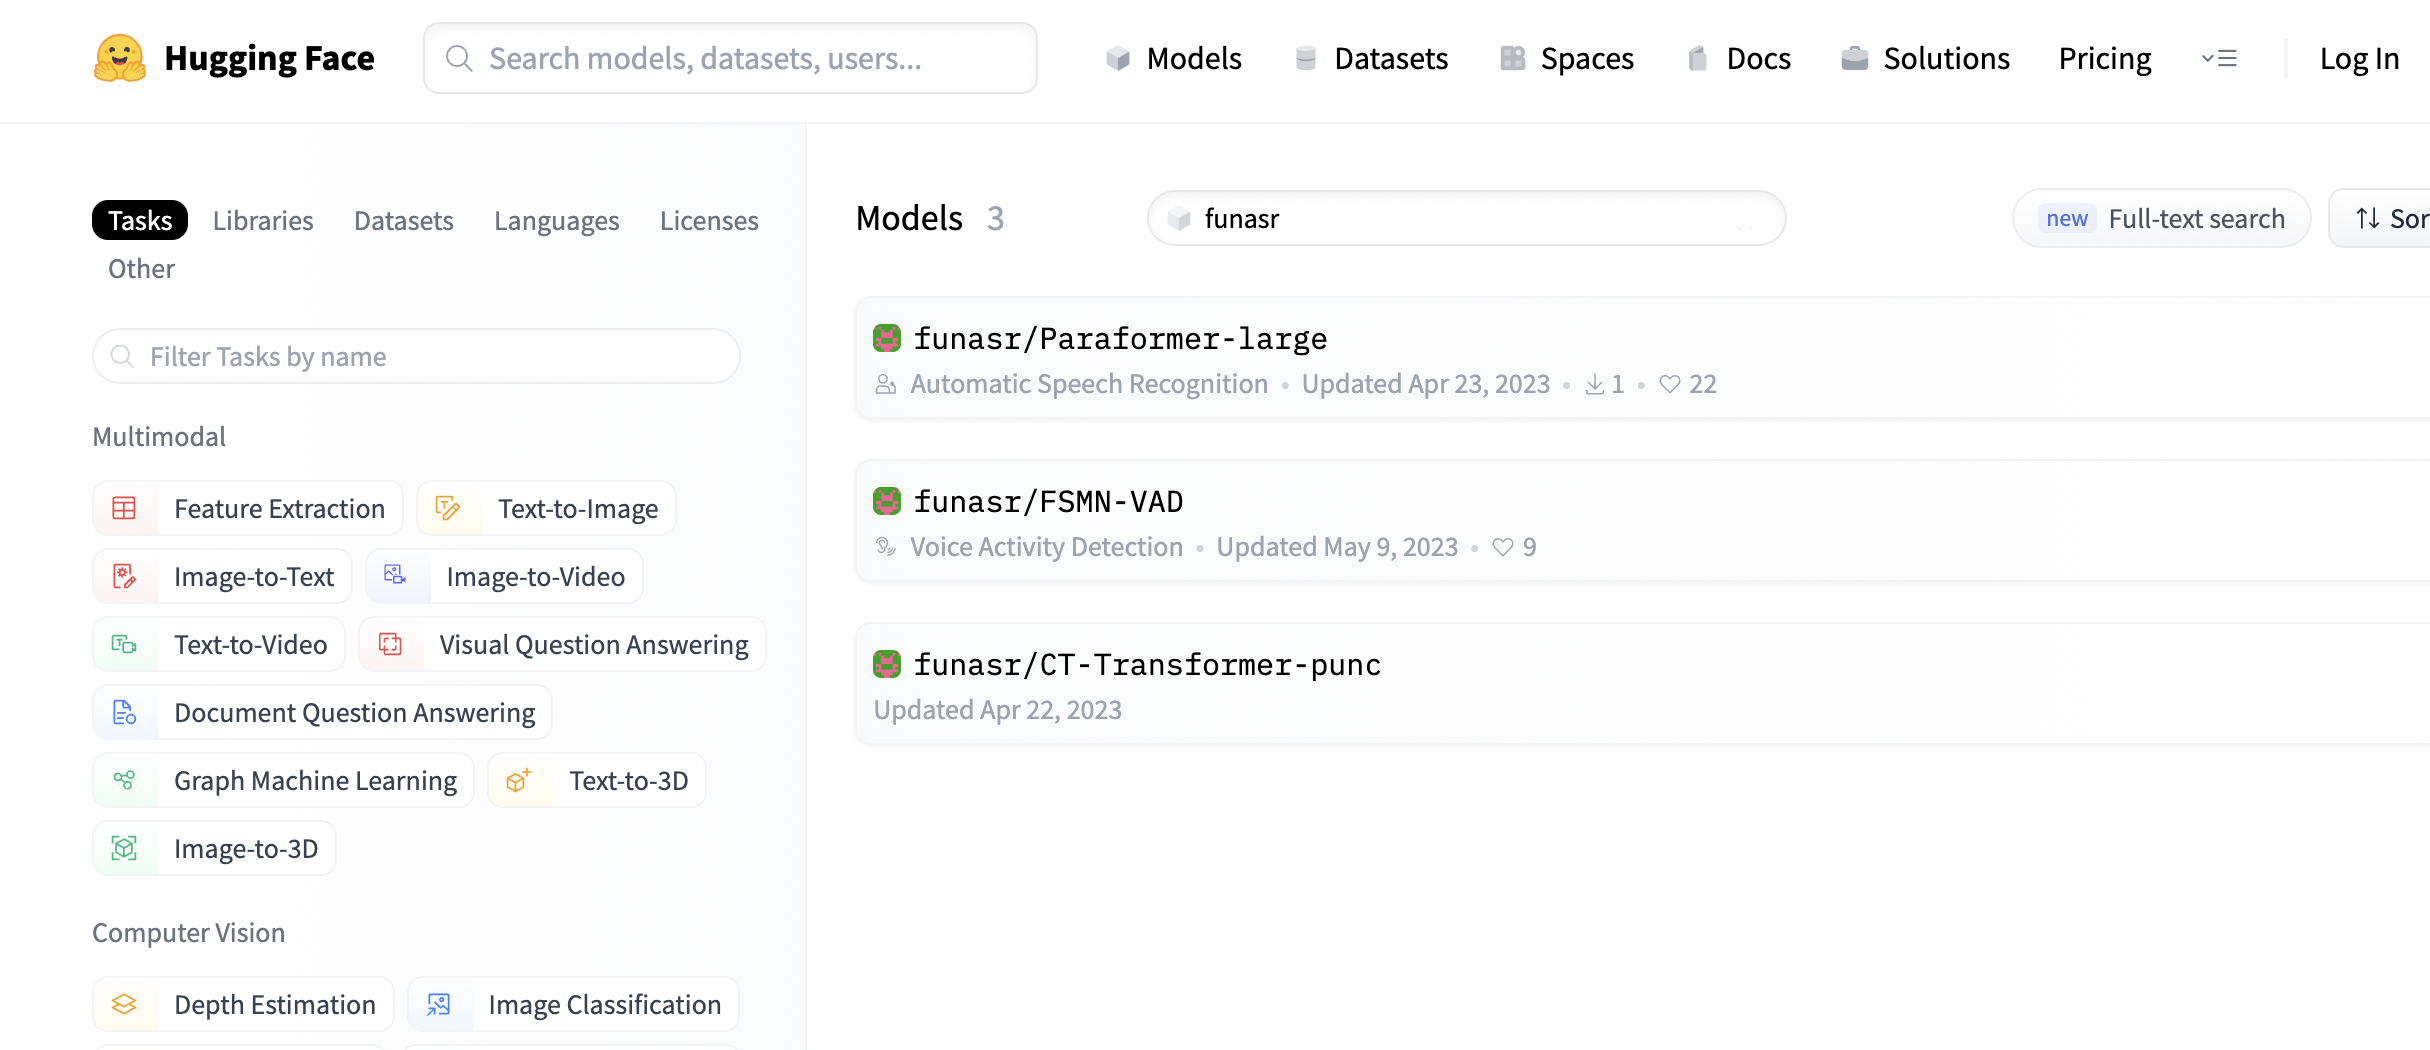Image resolution: width=2430 pixels, height=1050 pixels.
Task: Open Docs in the top navigation
Action: click(1738, 58)
